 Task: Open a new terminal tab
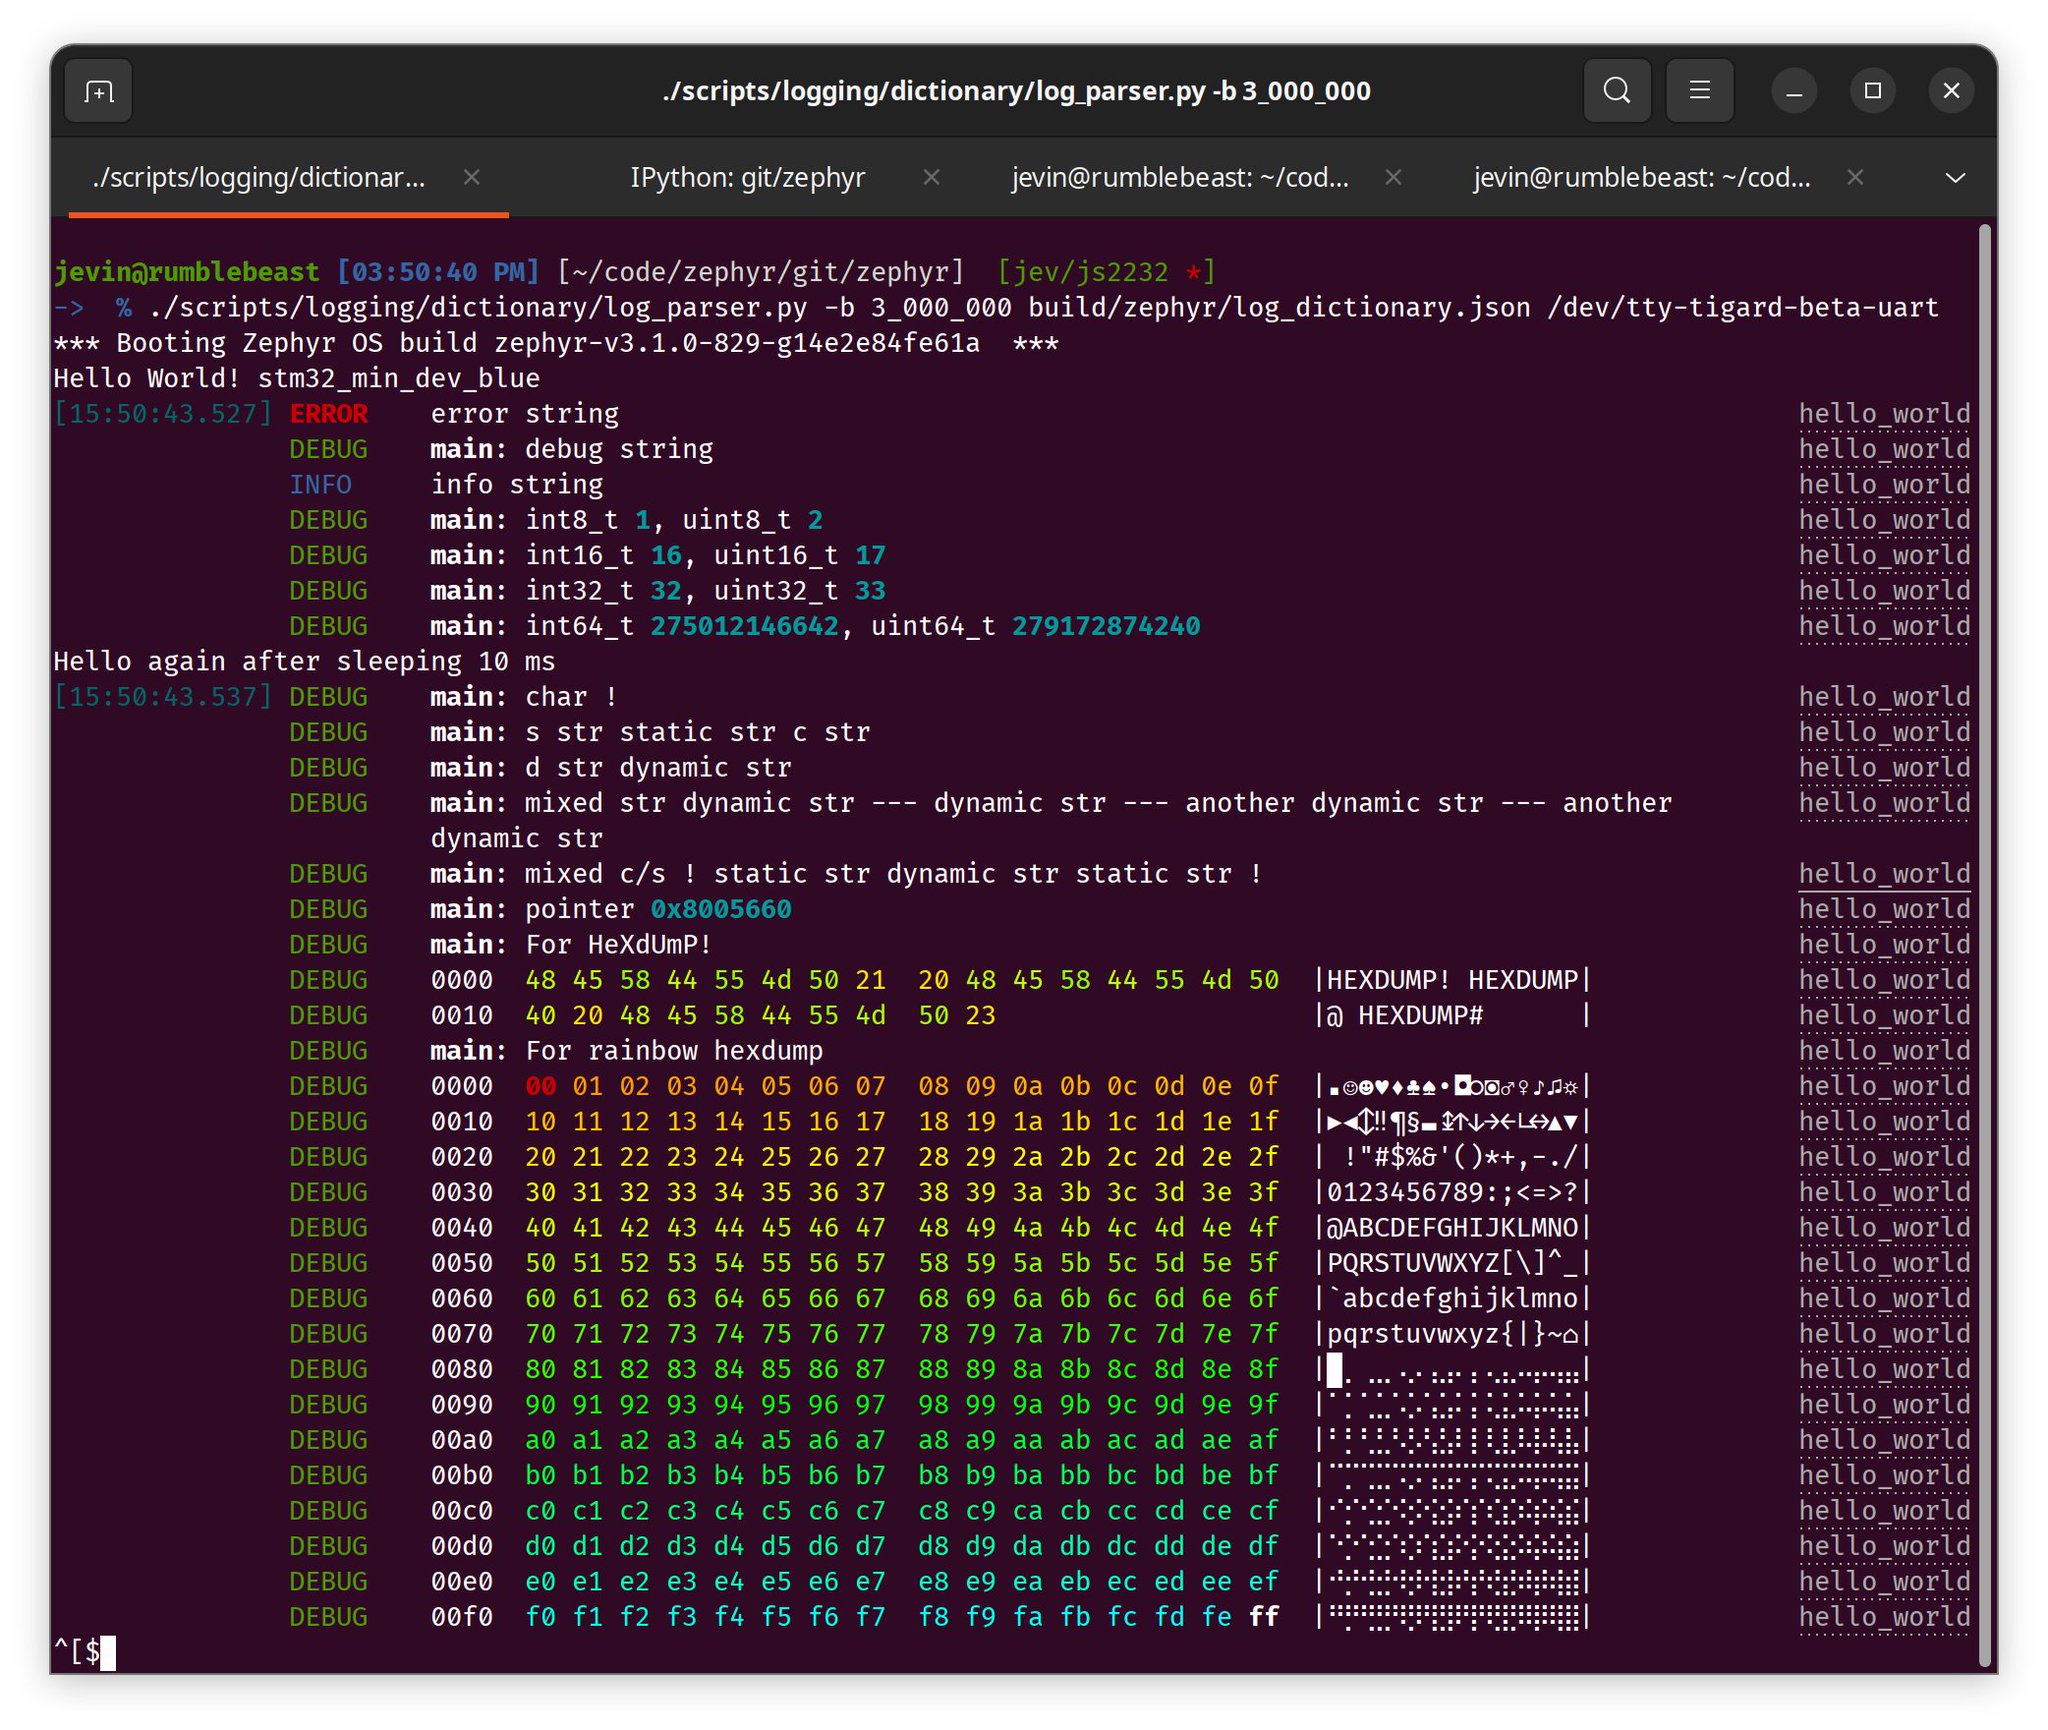(x=98, y=91)
